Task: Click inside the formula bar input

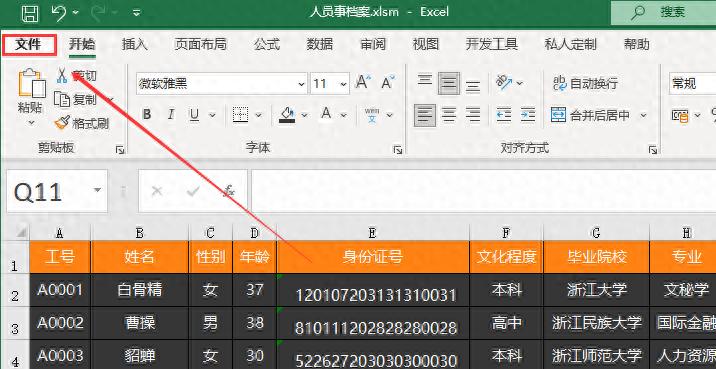Action: tap(483, 191)
